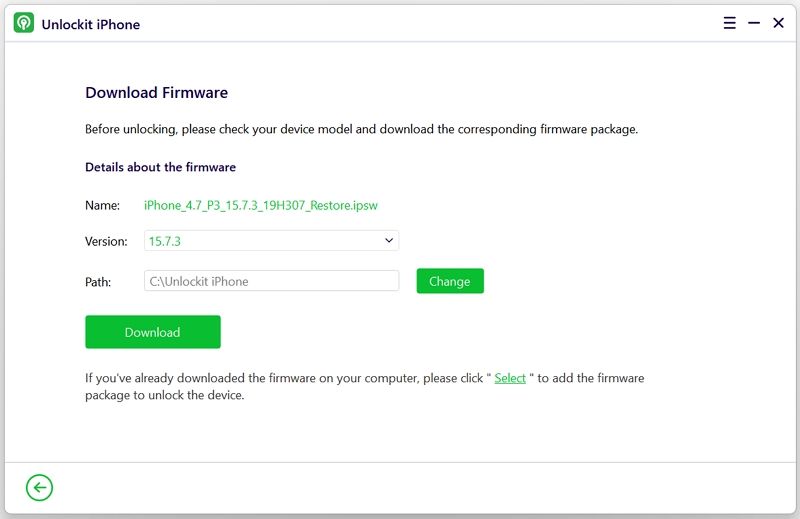
Task: Click the Name: label
Action: [x=103, y=205]
